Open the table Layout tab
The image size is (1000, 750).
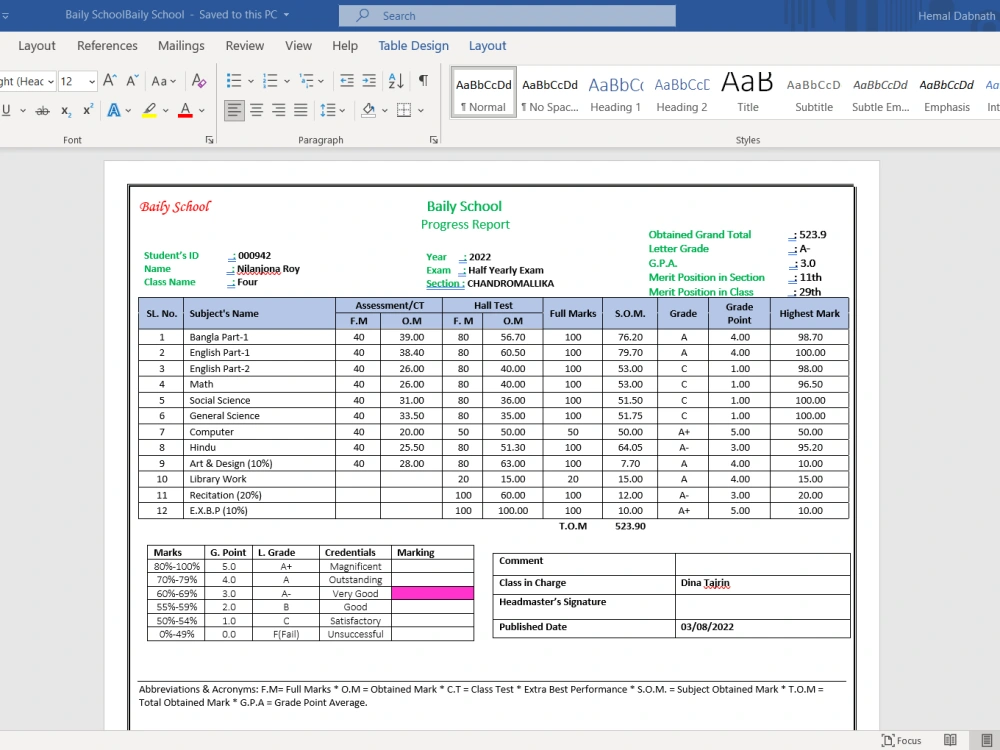[x=487, y=46]
